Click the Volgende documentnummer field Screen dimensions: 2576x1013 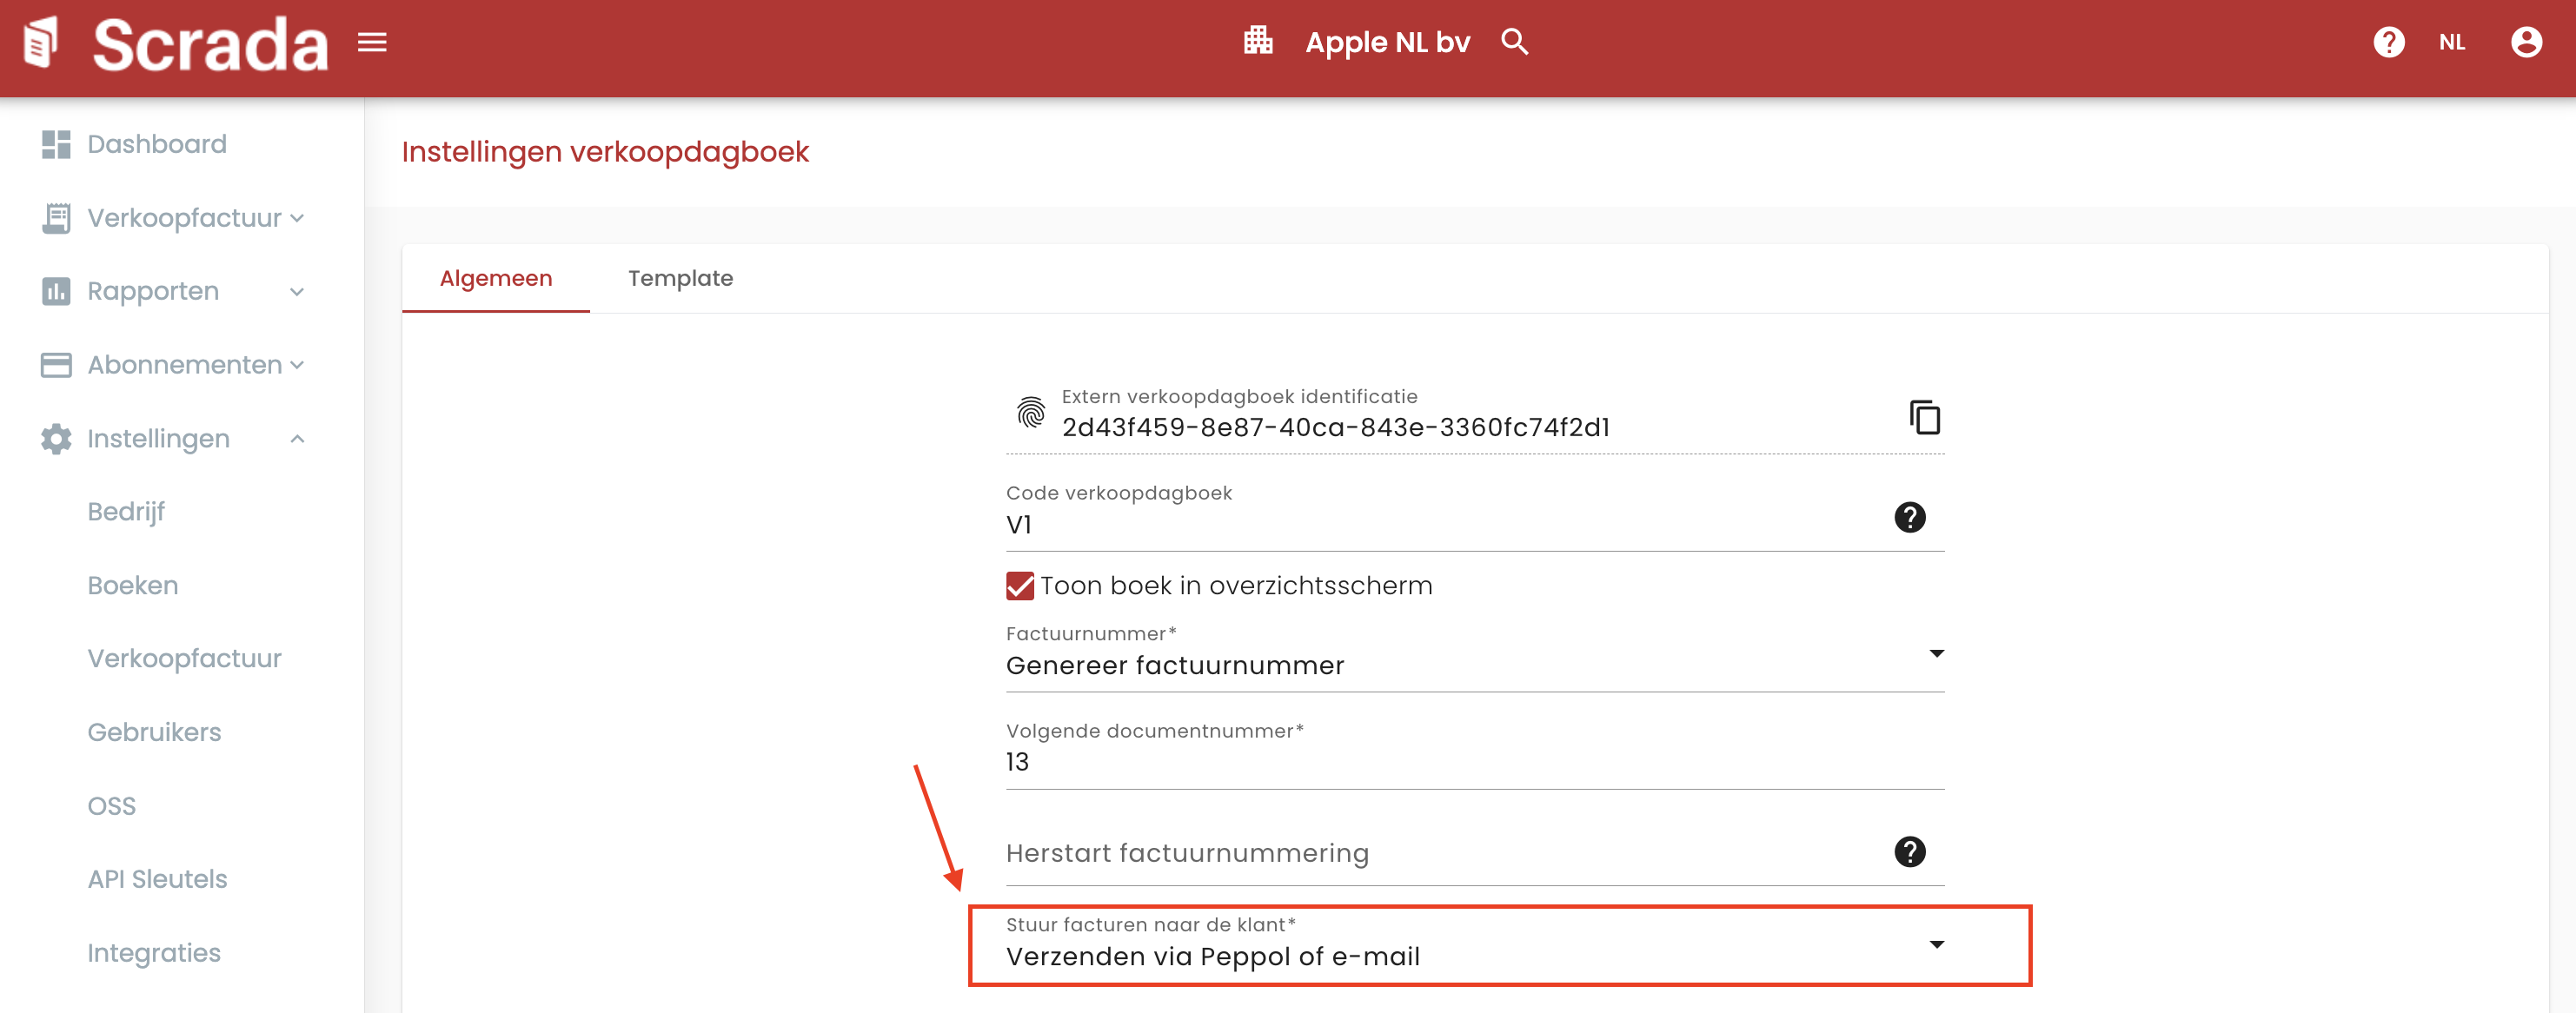(x=1474, y=762)
